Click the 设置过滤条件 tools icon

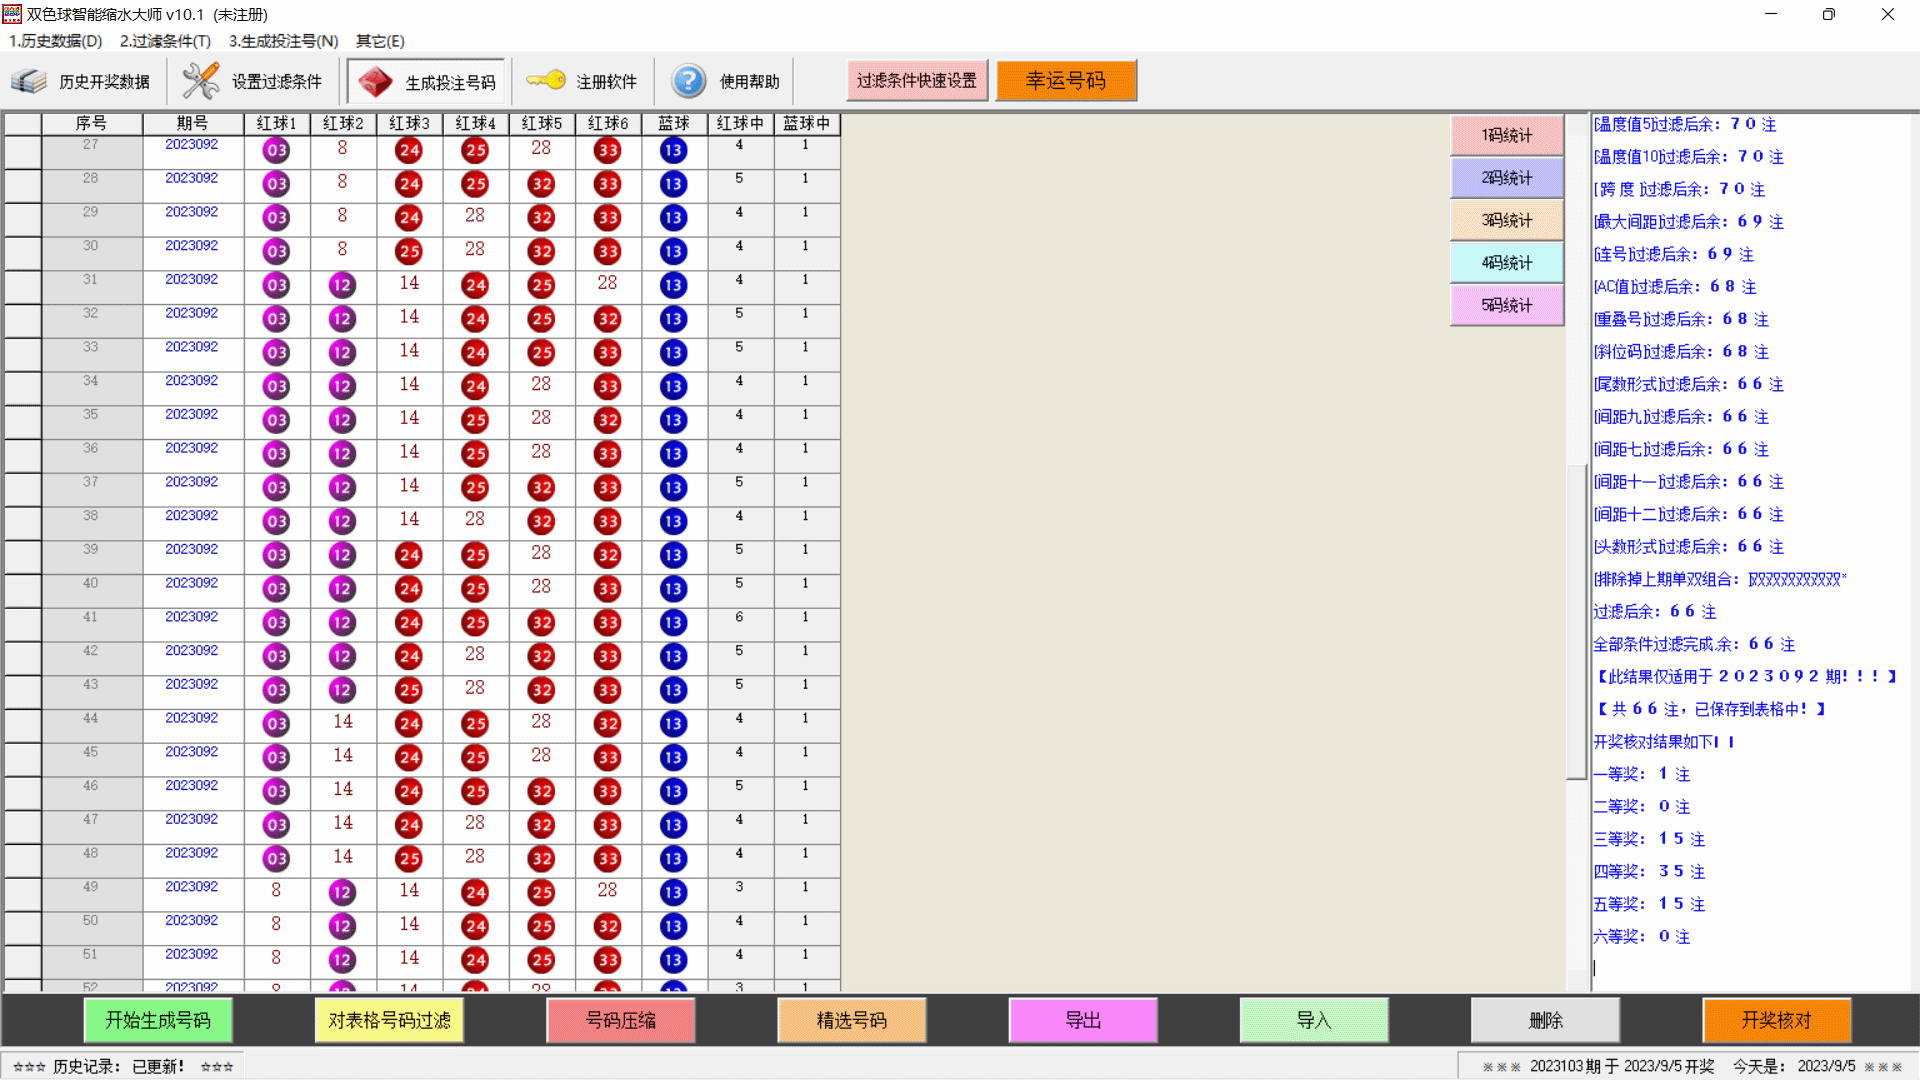pyautogui.click(x=200, y=81)
